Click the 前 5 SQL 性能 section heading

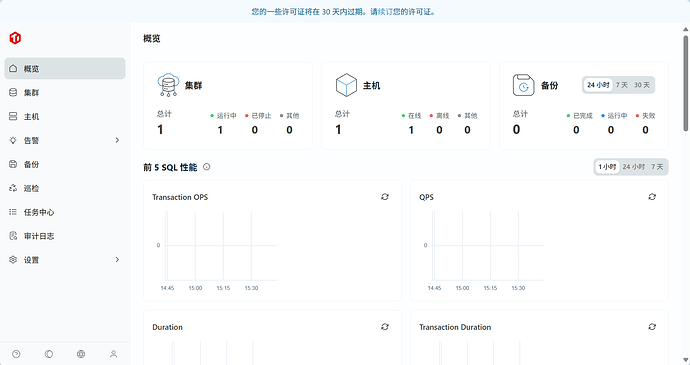click(x=170, y=167)
